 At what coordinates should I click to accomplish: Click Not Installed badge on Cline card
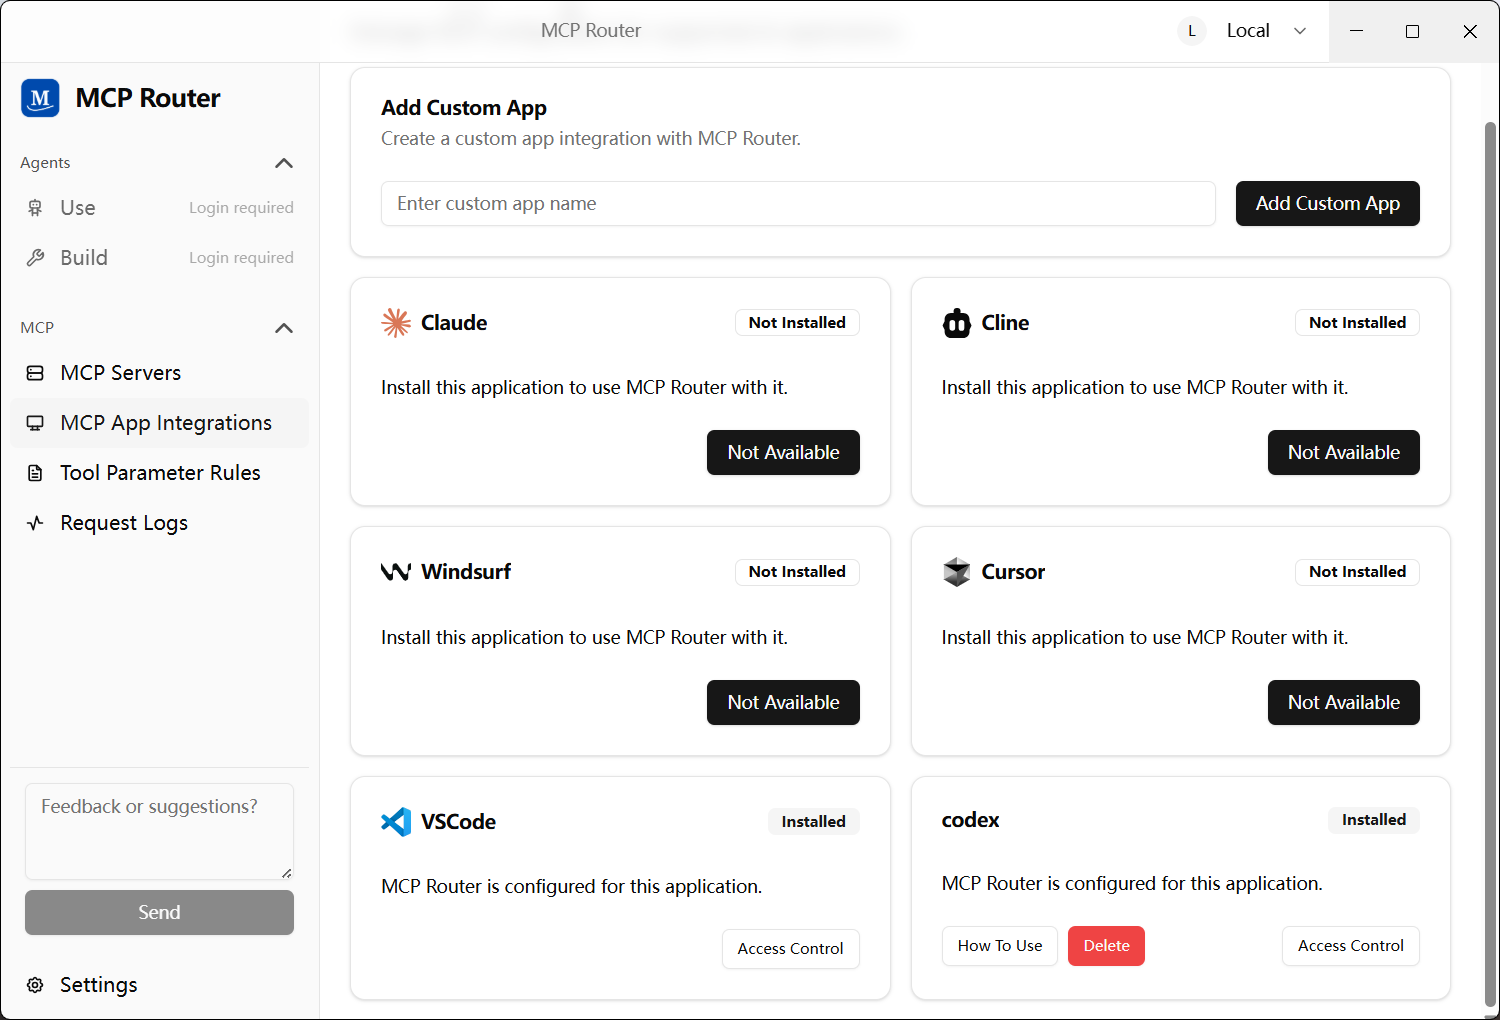(x=1357, y=323)
